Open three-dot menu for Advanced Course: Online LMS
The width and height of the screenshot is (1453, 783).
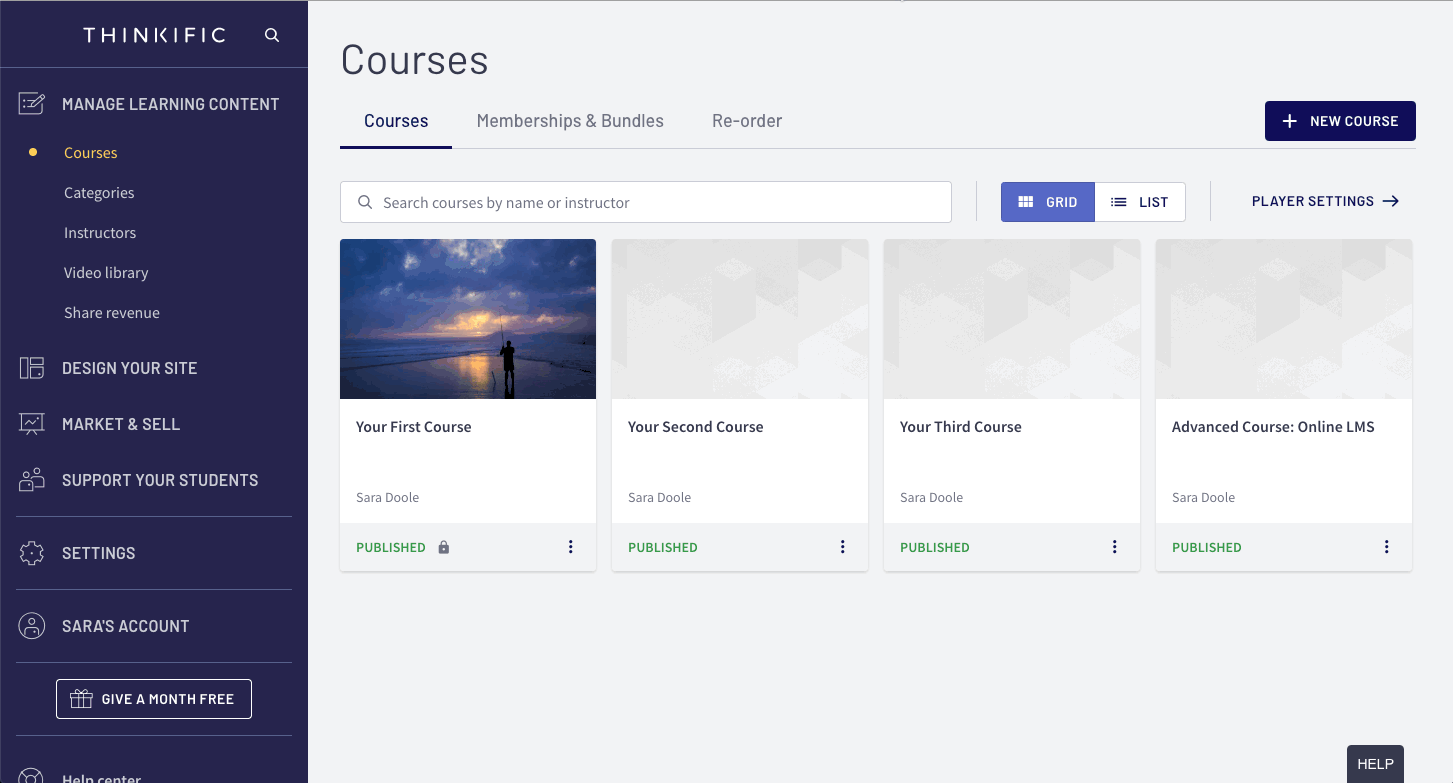click(1387, 547)
